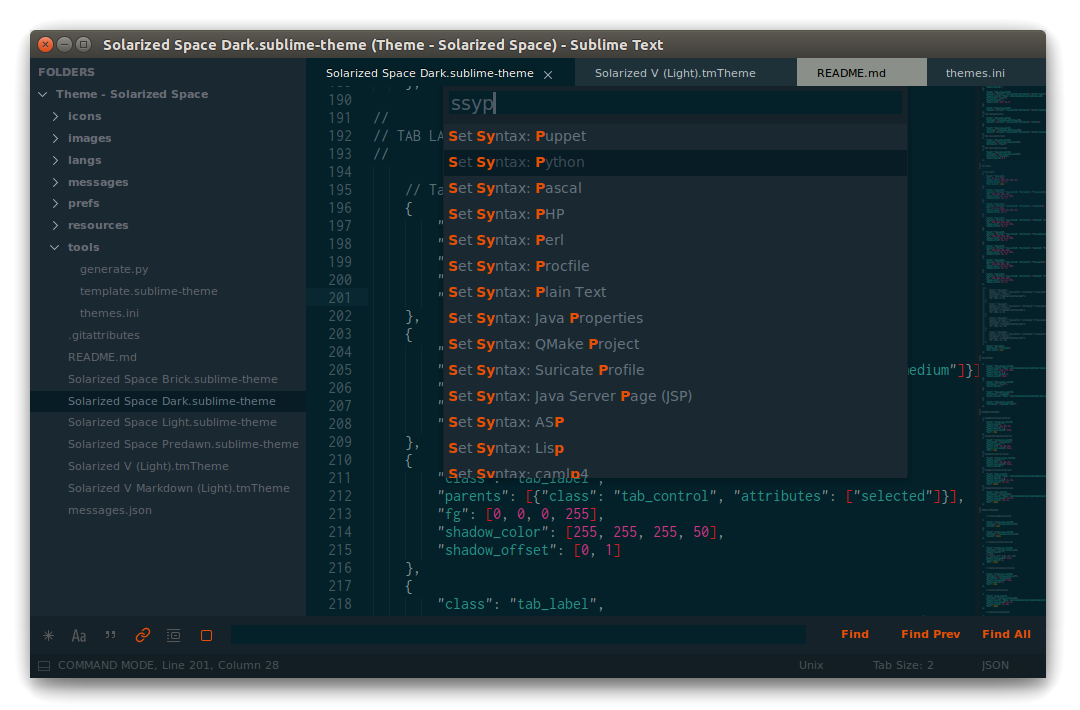This screenshot has width=1080, height=710.
Task: Choose Set Syntax: Puppet command
Action: [x=675, y=136]
